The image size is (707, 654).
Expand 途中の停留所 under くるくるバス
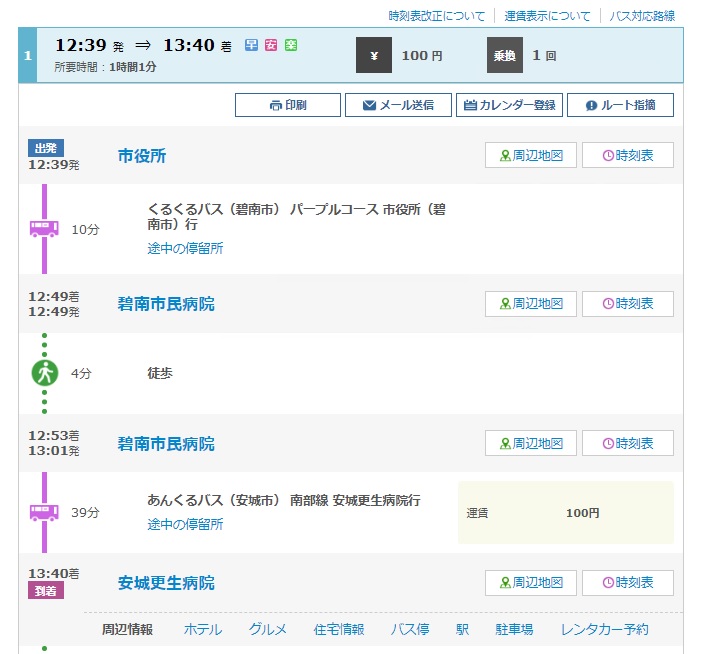pos(185,248)
